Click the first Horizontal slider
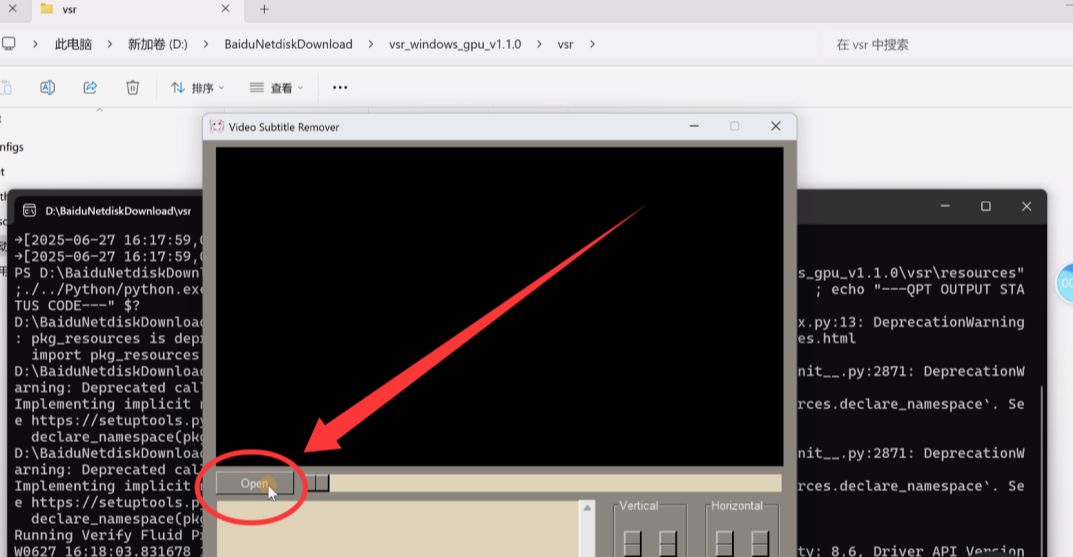Screen dimensions: 1073x557 pyautogui.click(x=724, y=543)
